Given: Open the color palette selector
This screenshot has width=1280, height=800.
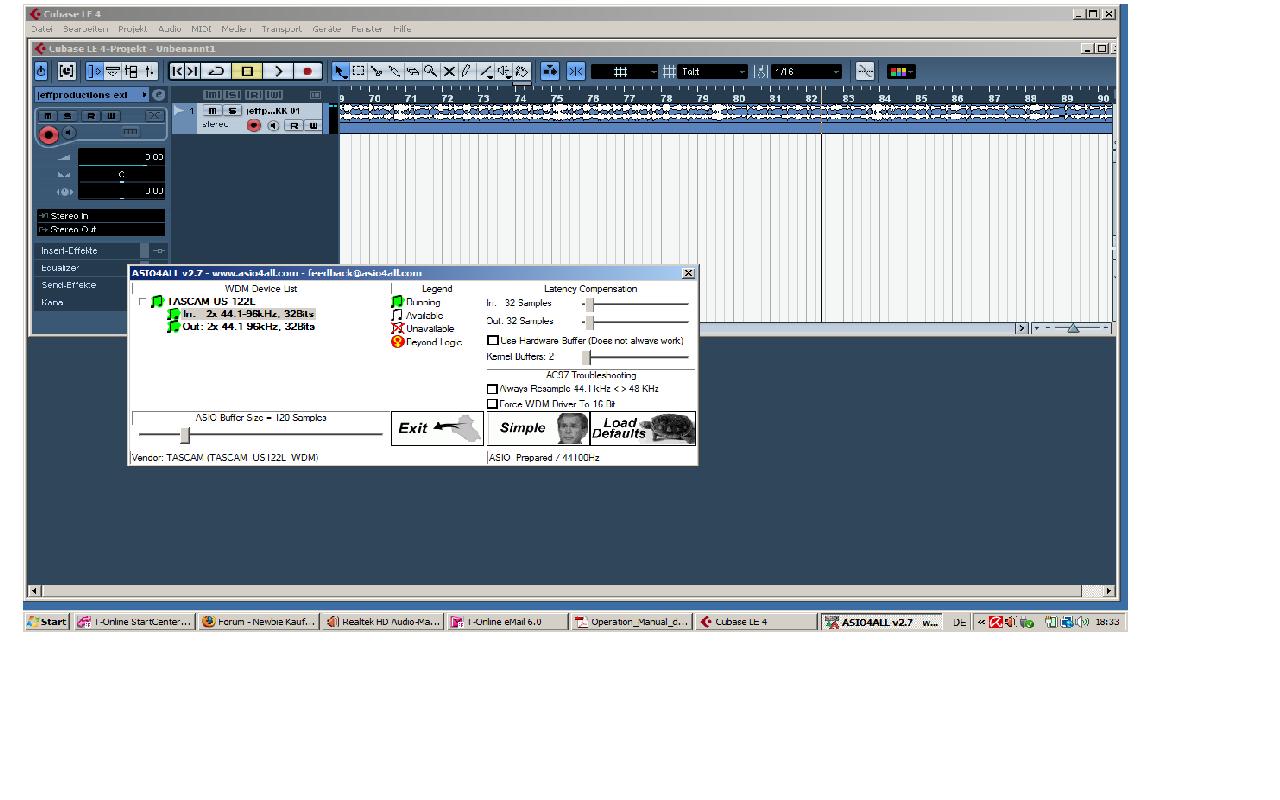Looking at the screenshot, I should 901,71.
